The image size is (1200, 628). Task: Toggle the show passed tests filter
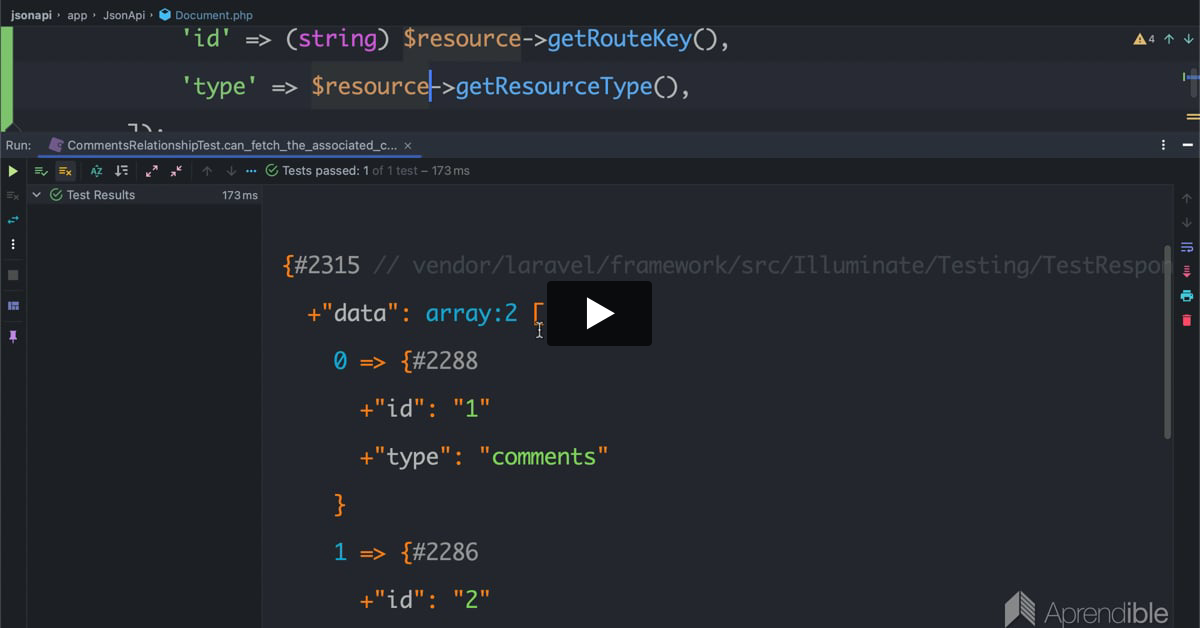[41, 171]
